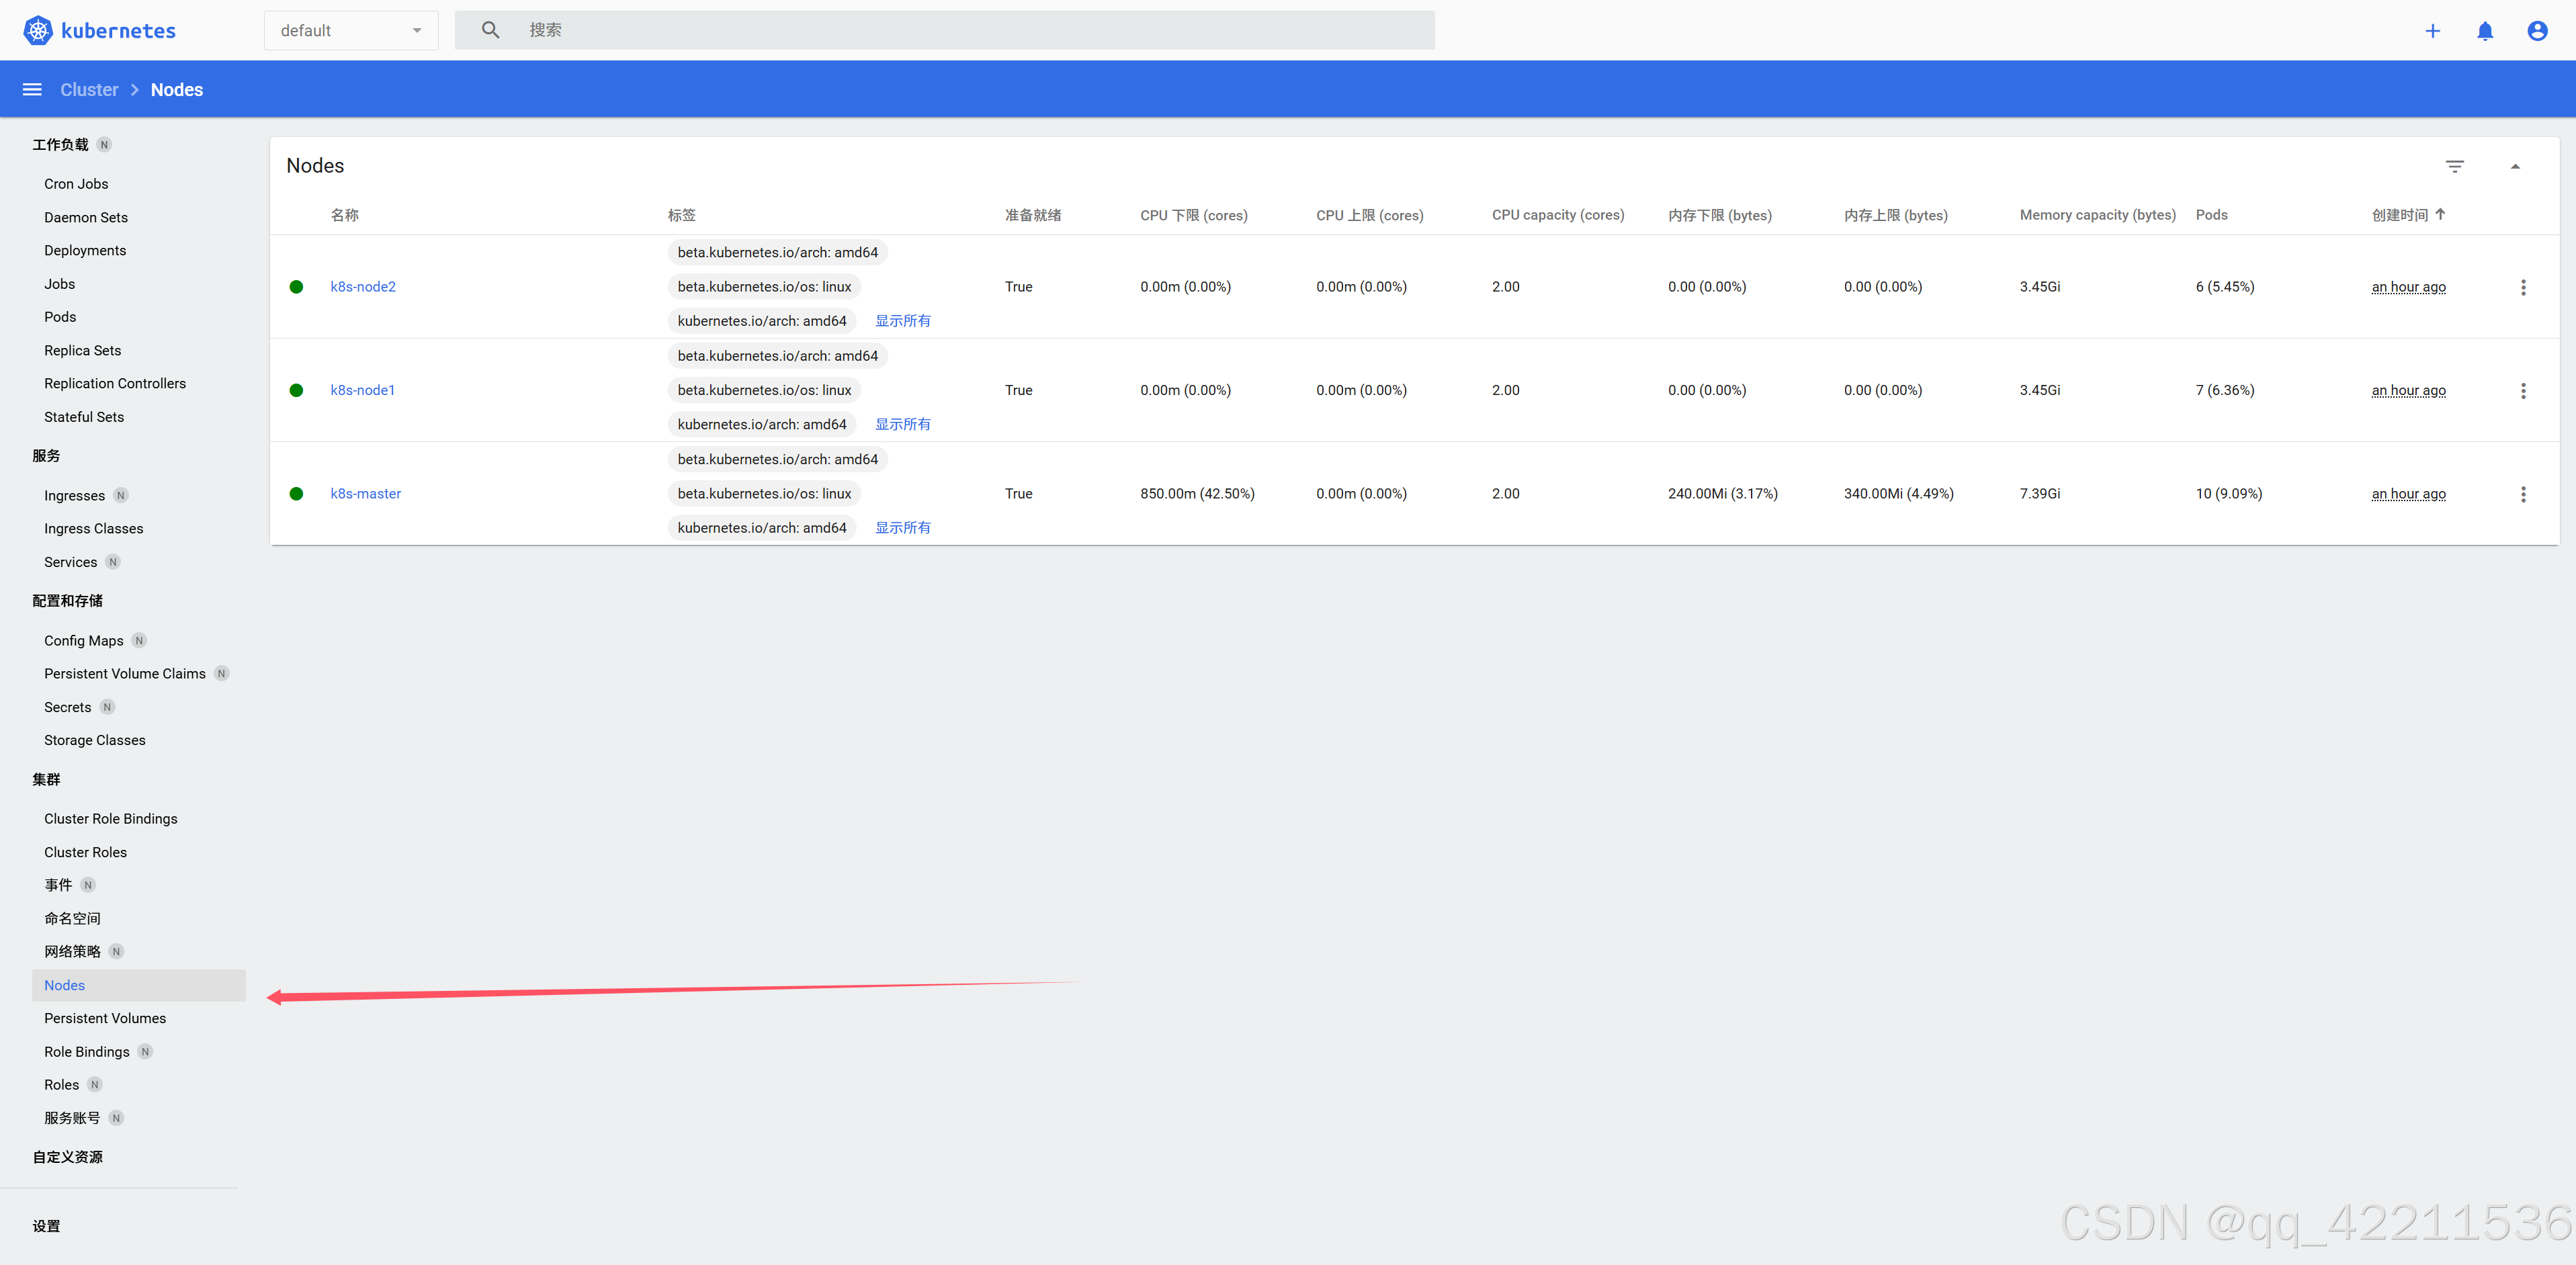Screen dimensions: 2576x1265
Task: Show all labels for k8s-node1
Action: 902,424
